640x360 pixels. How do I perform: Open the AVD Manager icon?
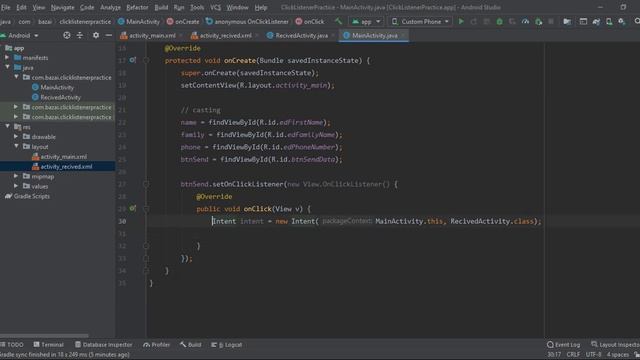click(609, 22)
